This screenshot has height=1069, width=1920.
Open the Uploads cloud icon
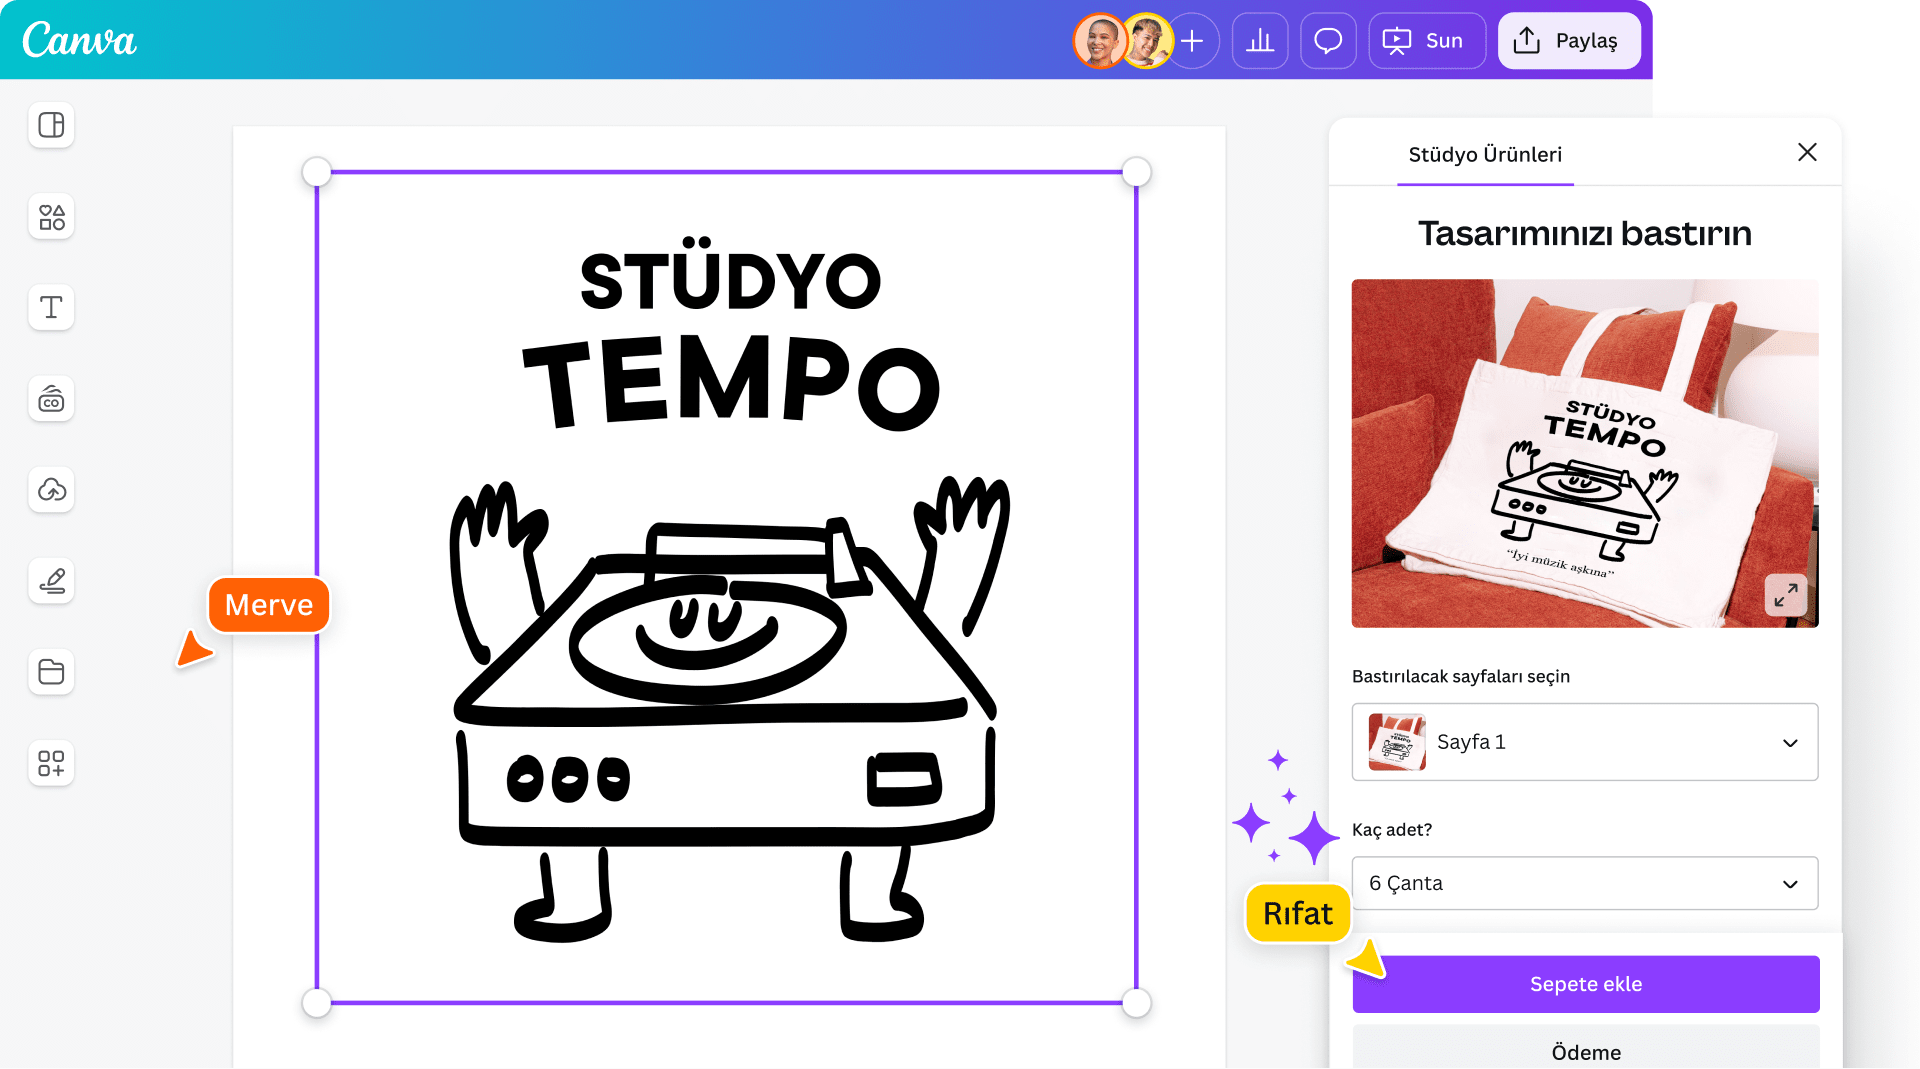pyautogui.click(x=51, y=490)
